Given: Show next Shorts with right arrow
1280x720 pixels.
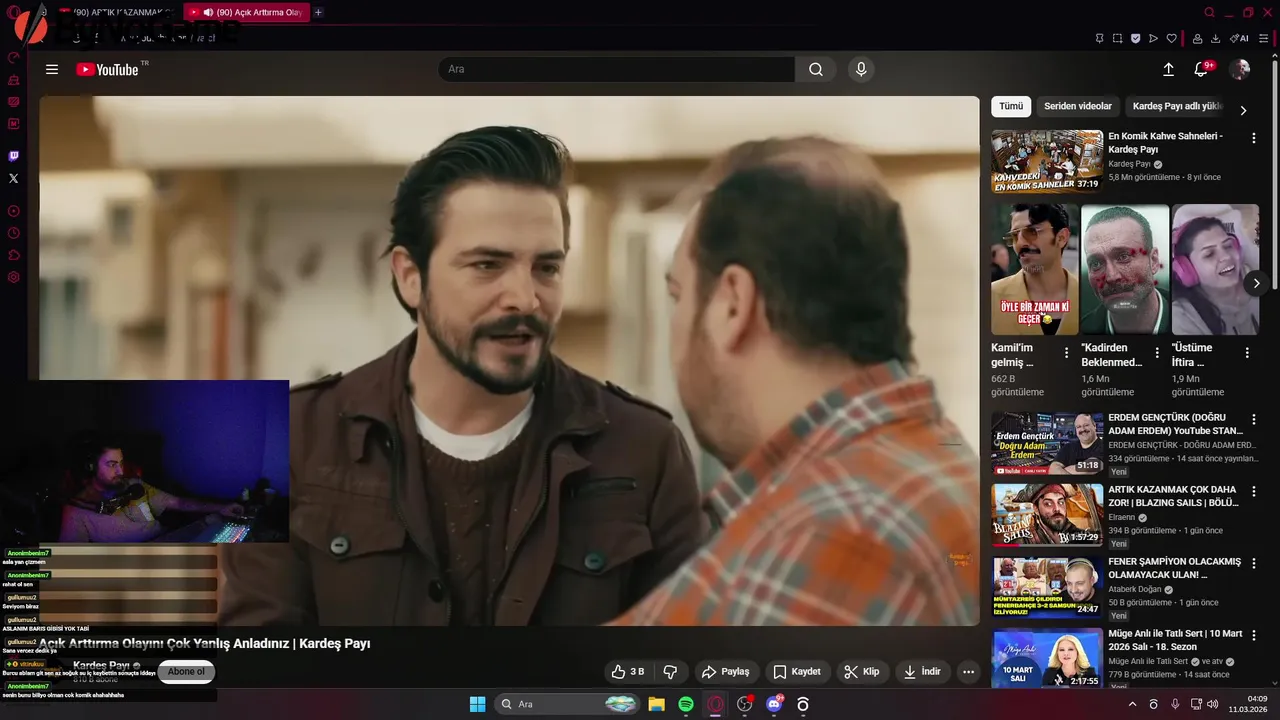Looking at the screenshot, I should tap(1256, 284).
